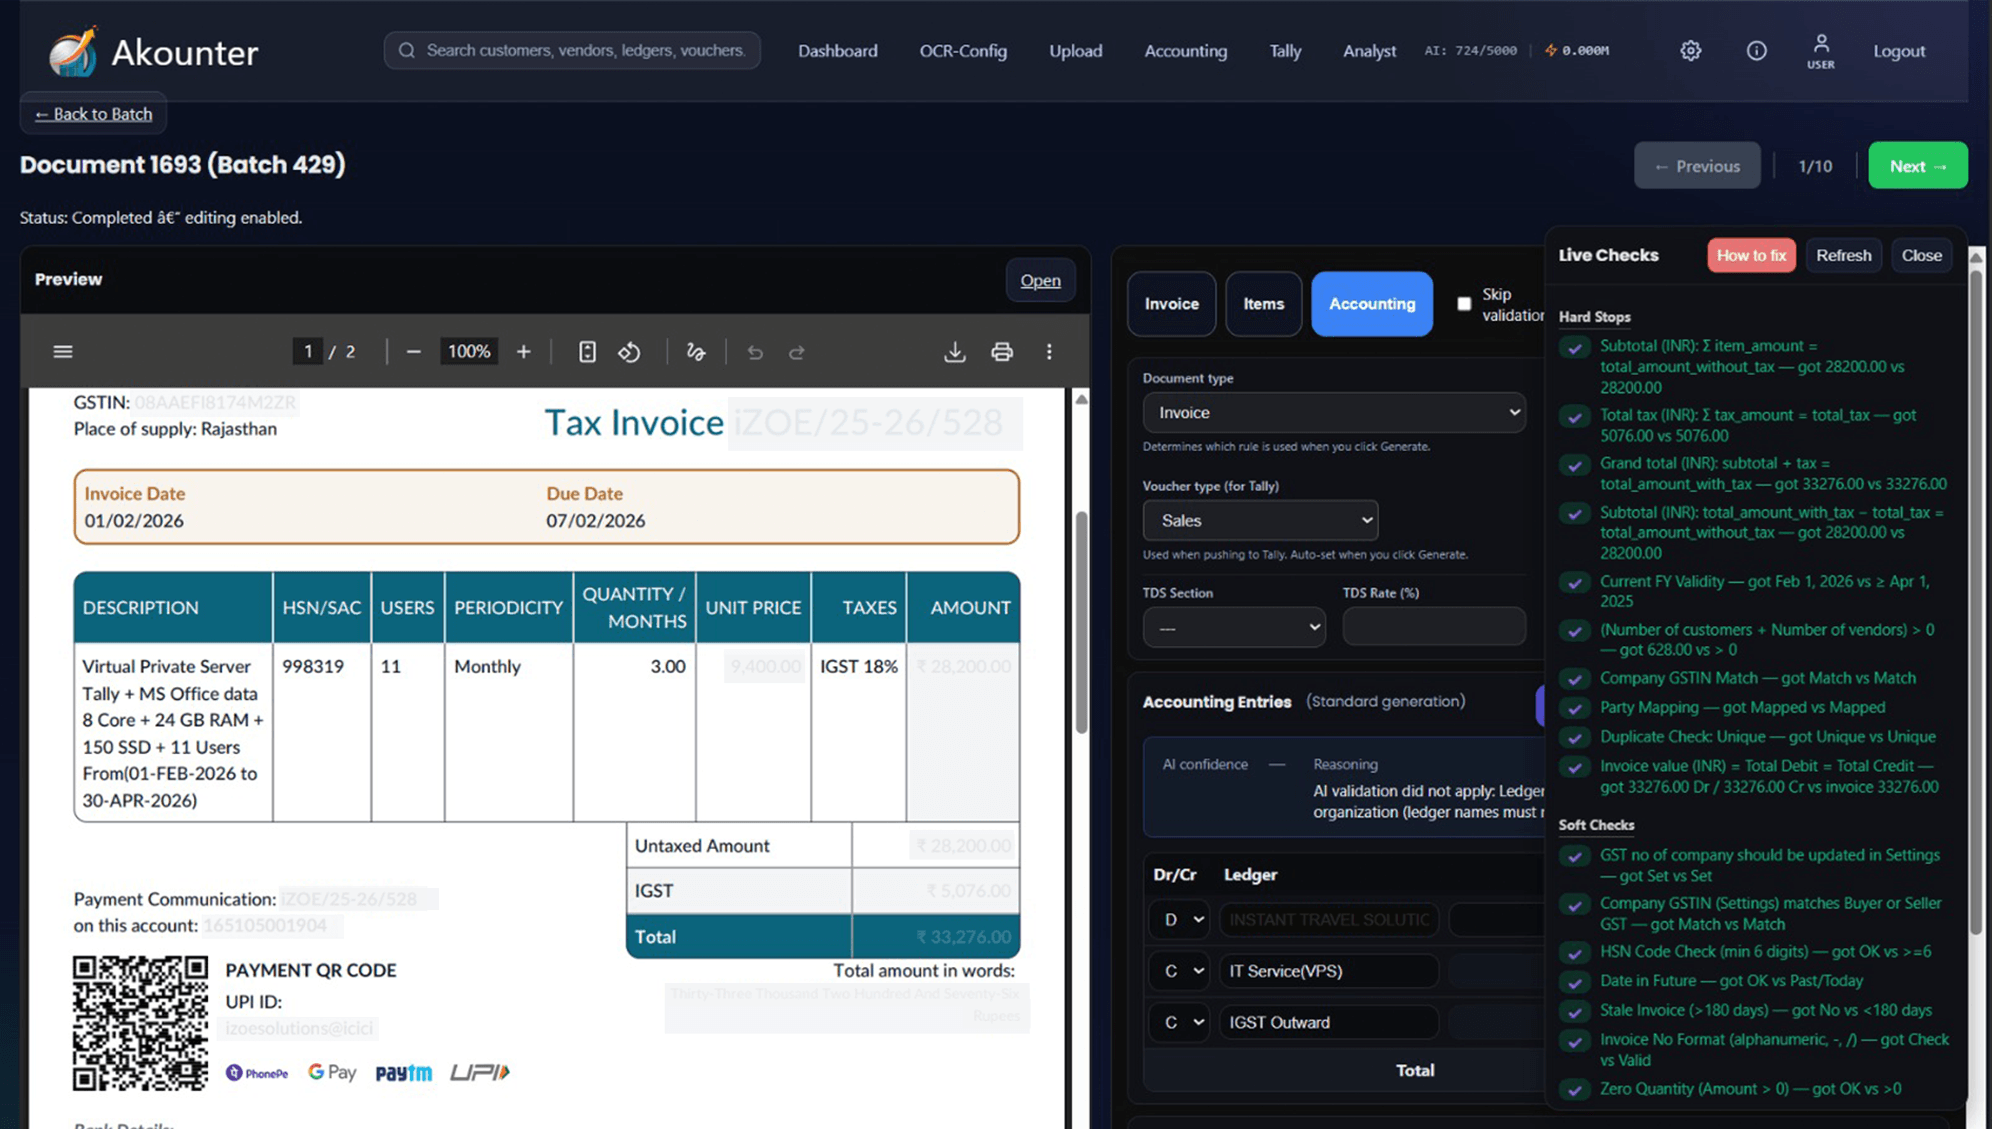Print the invoice PDF
1992x1129 pixels.
[1001, 351]
